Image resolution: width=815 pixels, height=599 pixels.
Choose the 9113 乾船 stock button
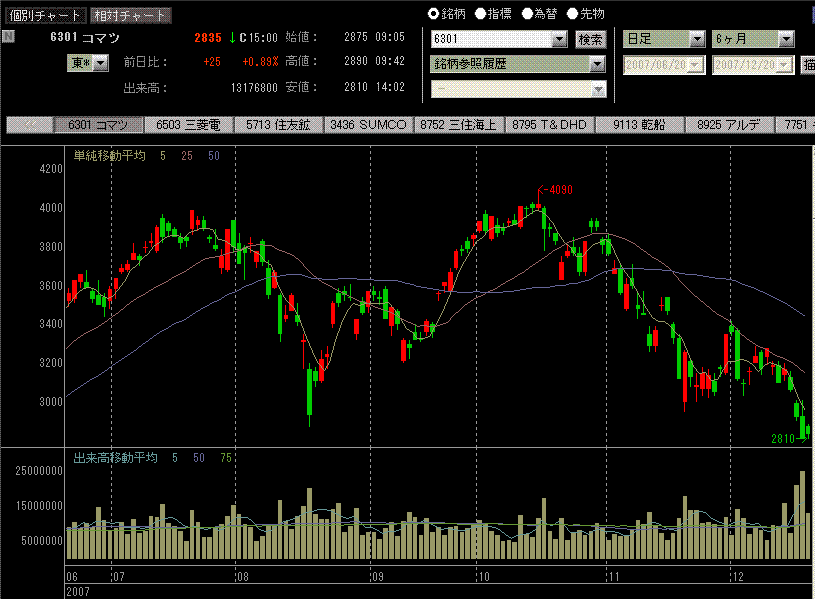(638, 125)
